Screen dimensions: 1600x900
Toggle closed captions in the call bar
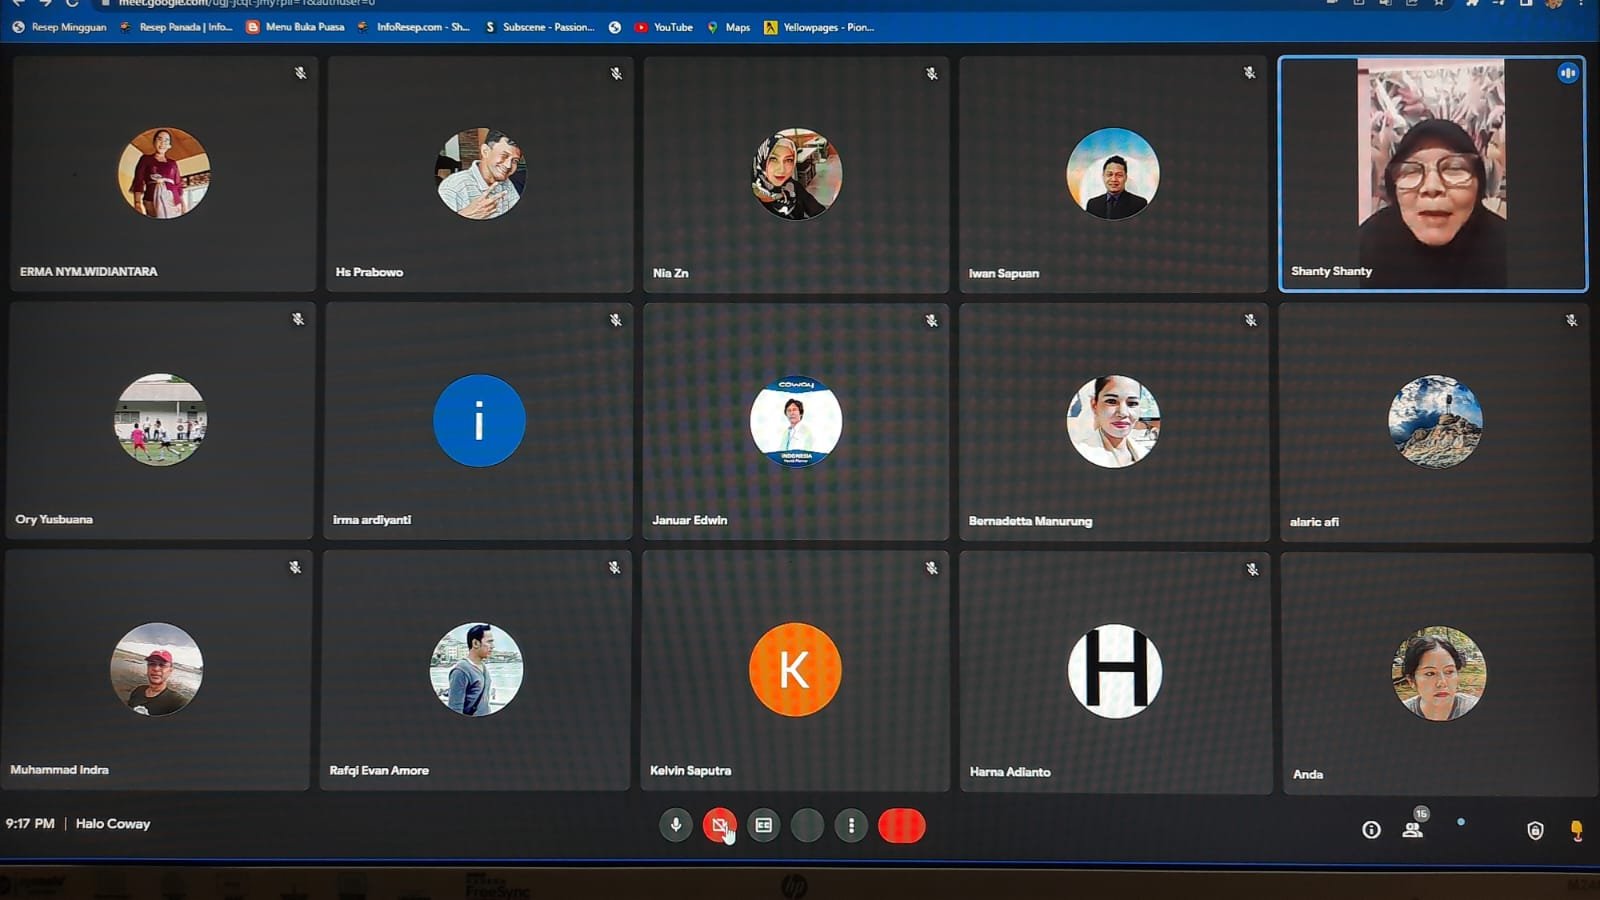pos(763,826)
